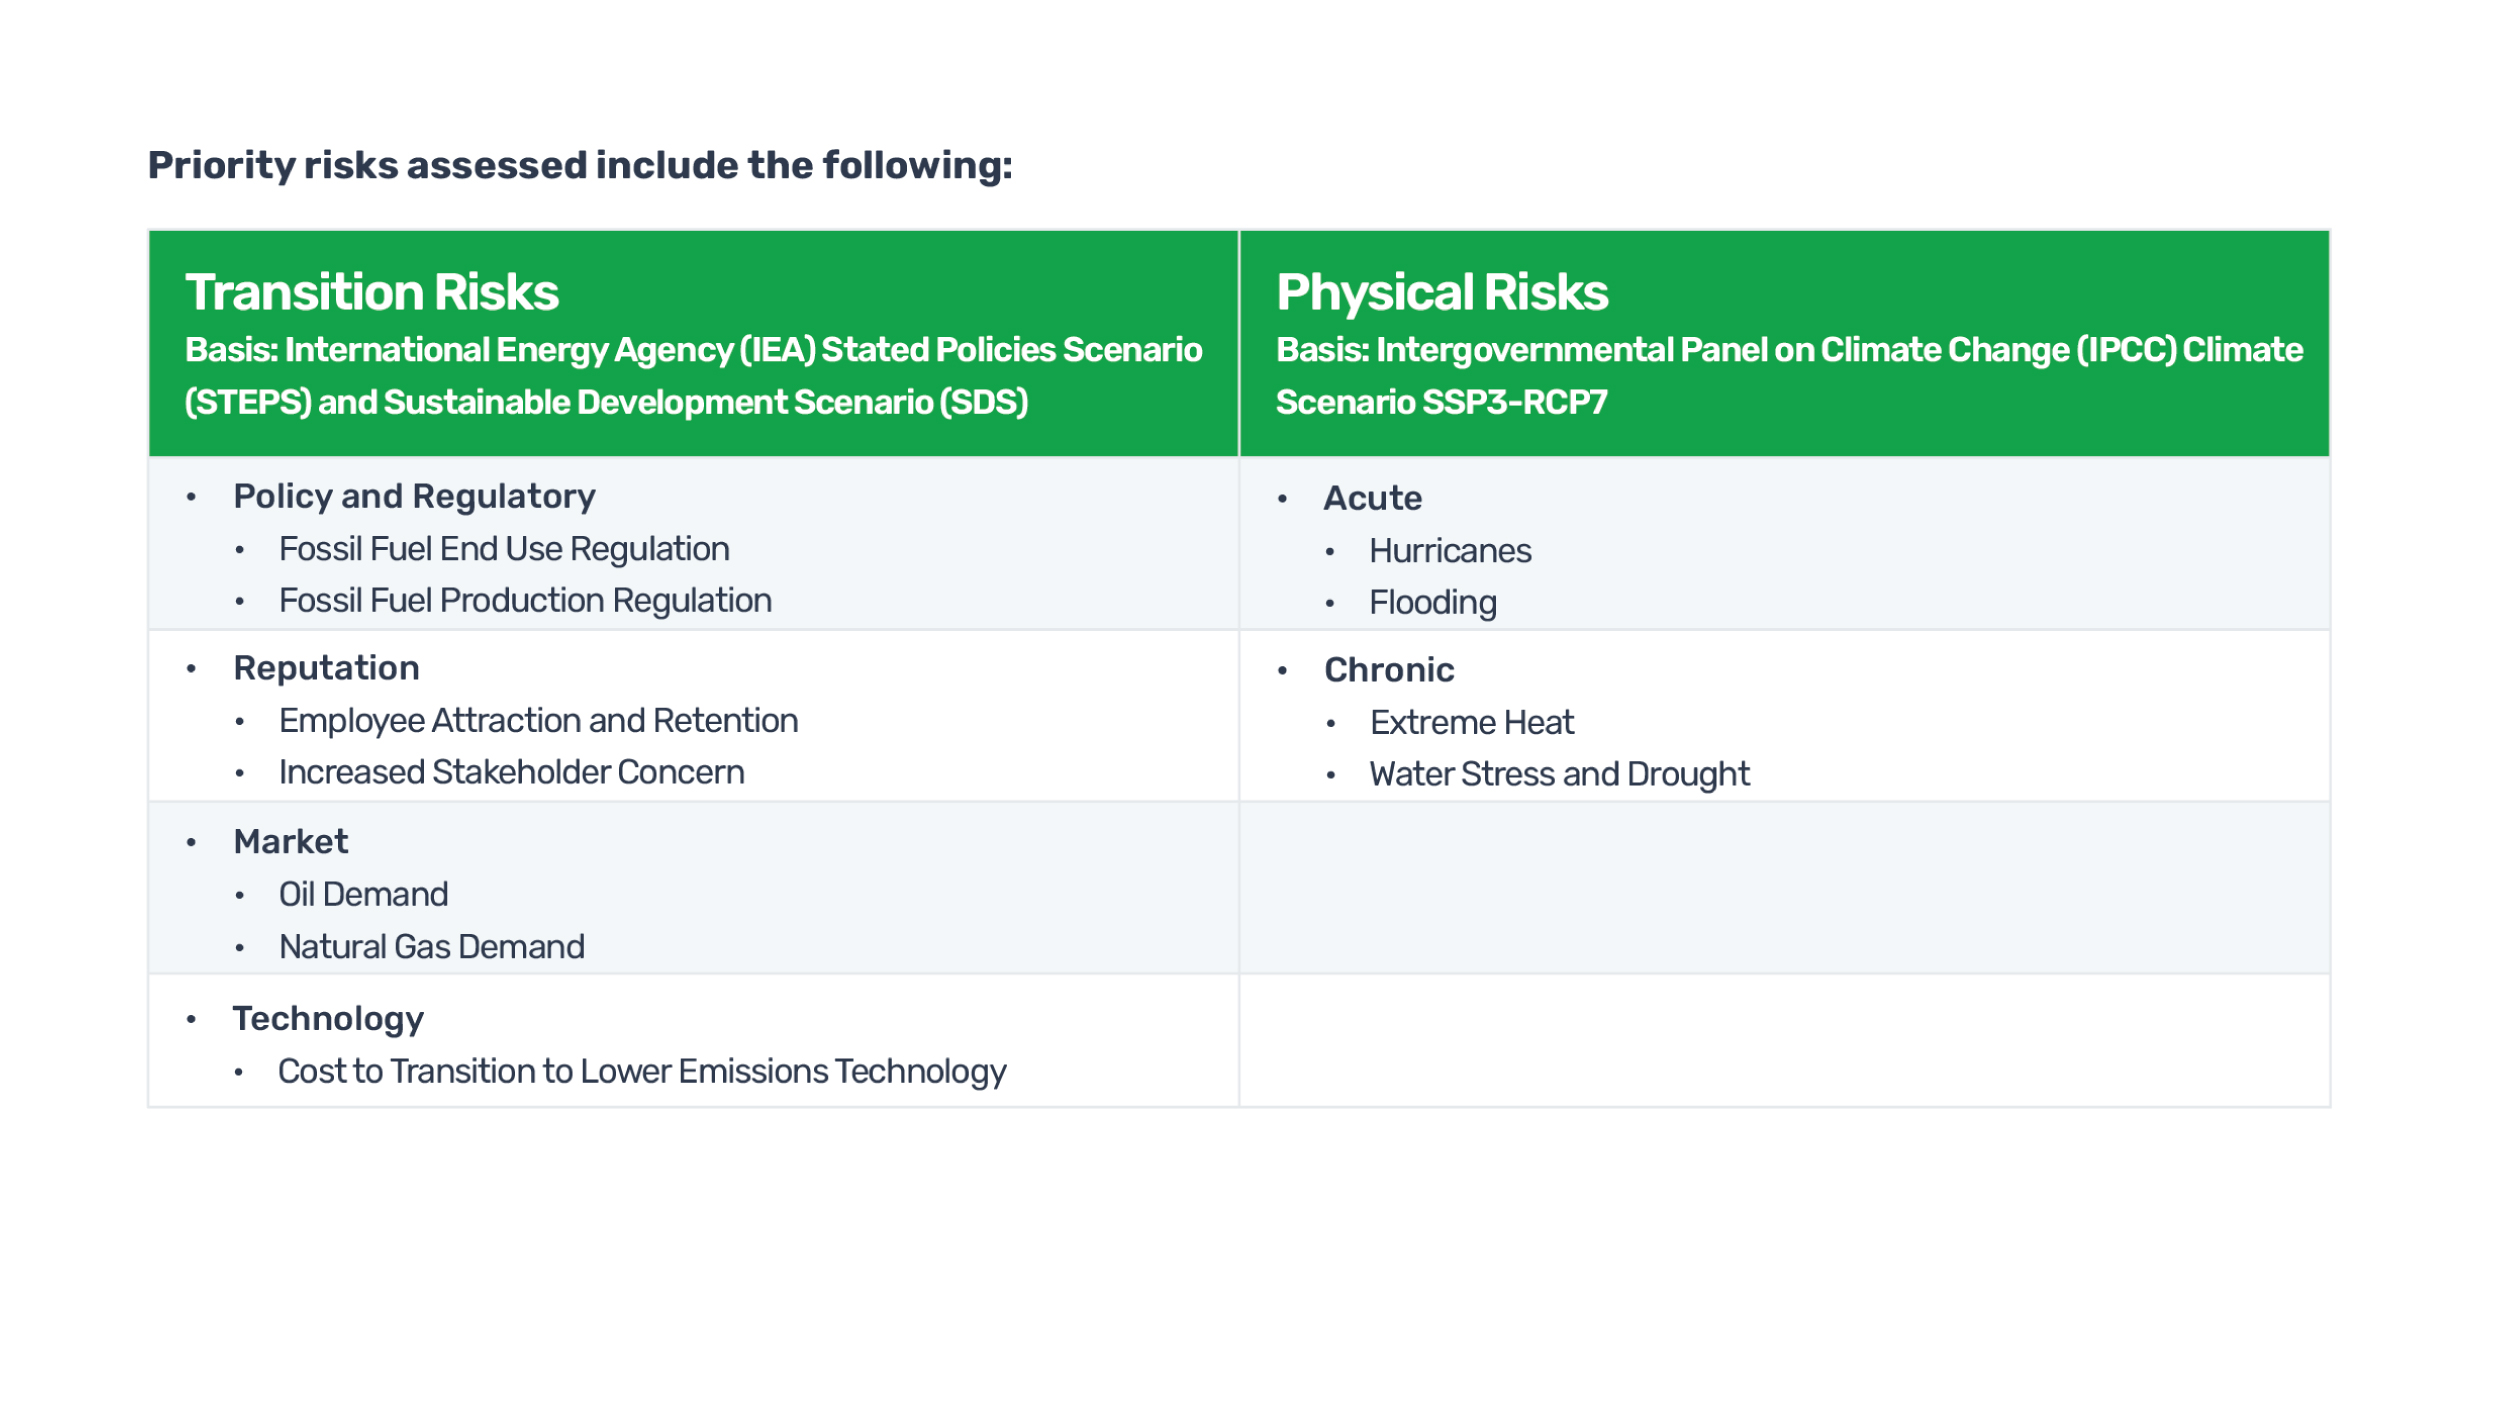Click Water Stress and Drought

point(1559,775)
